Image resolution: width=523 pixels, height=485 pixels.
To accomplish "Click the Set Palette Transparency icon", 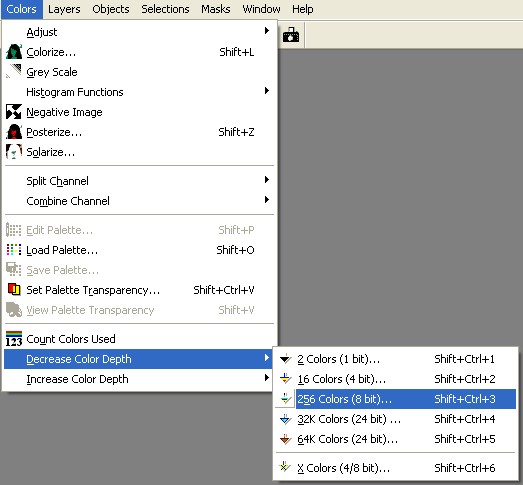I will tap(14, 290).
